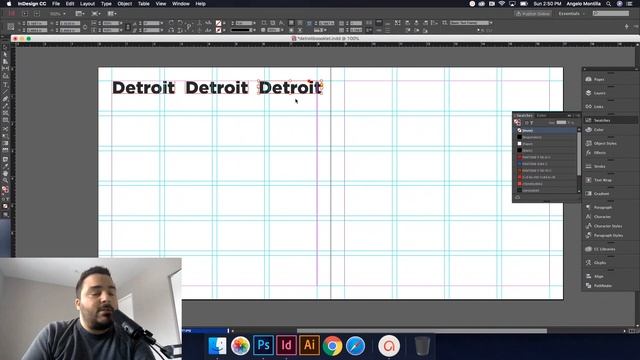Open the Layout menu
Image resolution: width=640 pixels, height=360 pixels.
[87, 4]
